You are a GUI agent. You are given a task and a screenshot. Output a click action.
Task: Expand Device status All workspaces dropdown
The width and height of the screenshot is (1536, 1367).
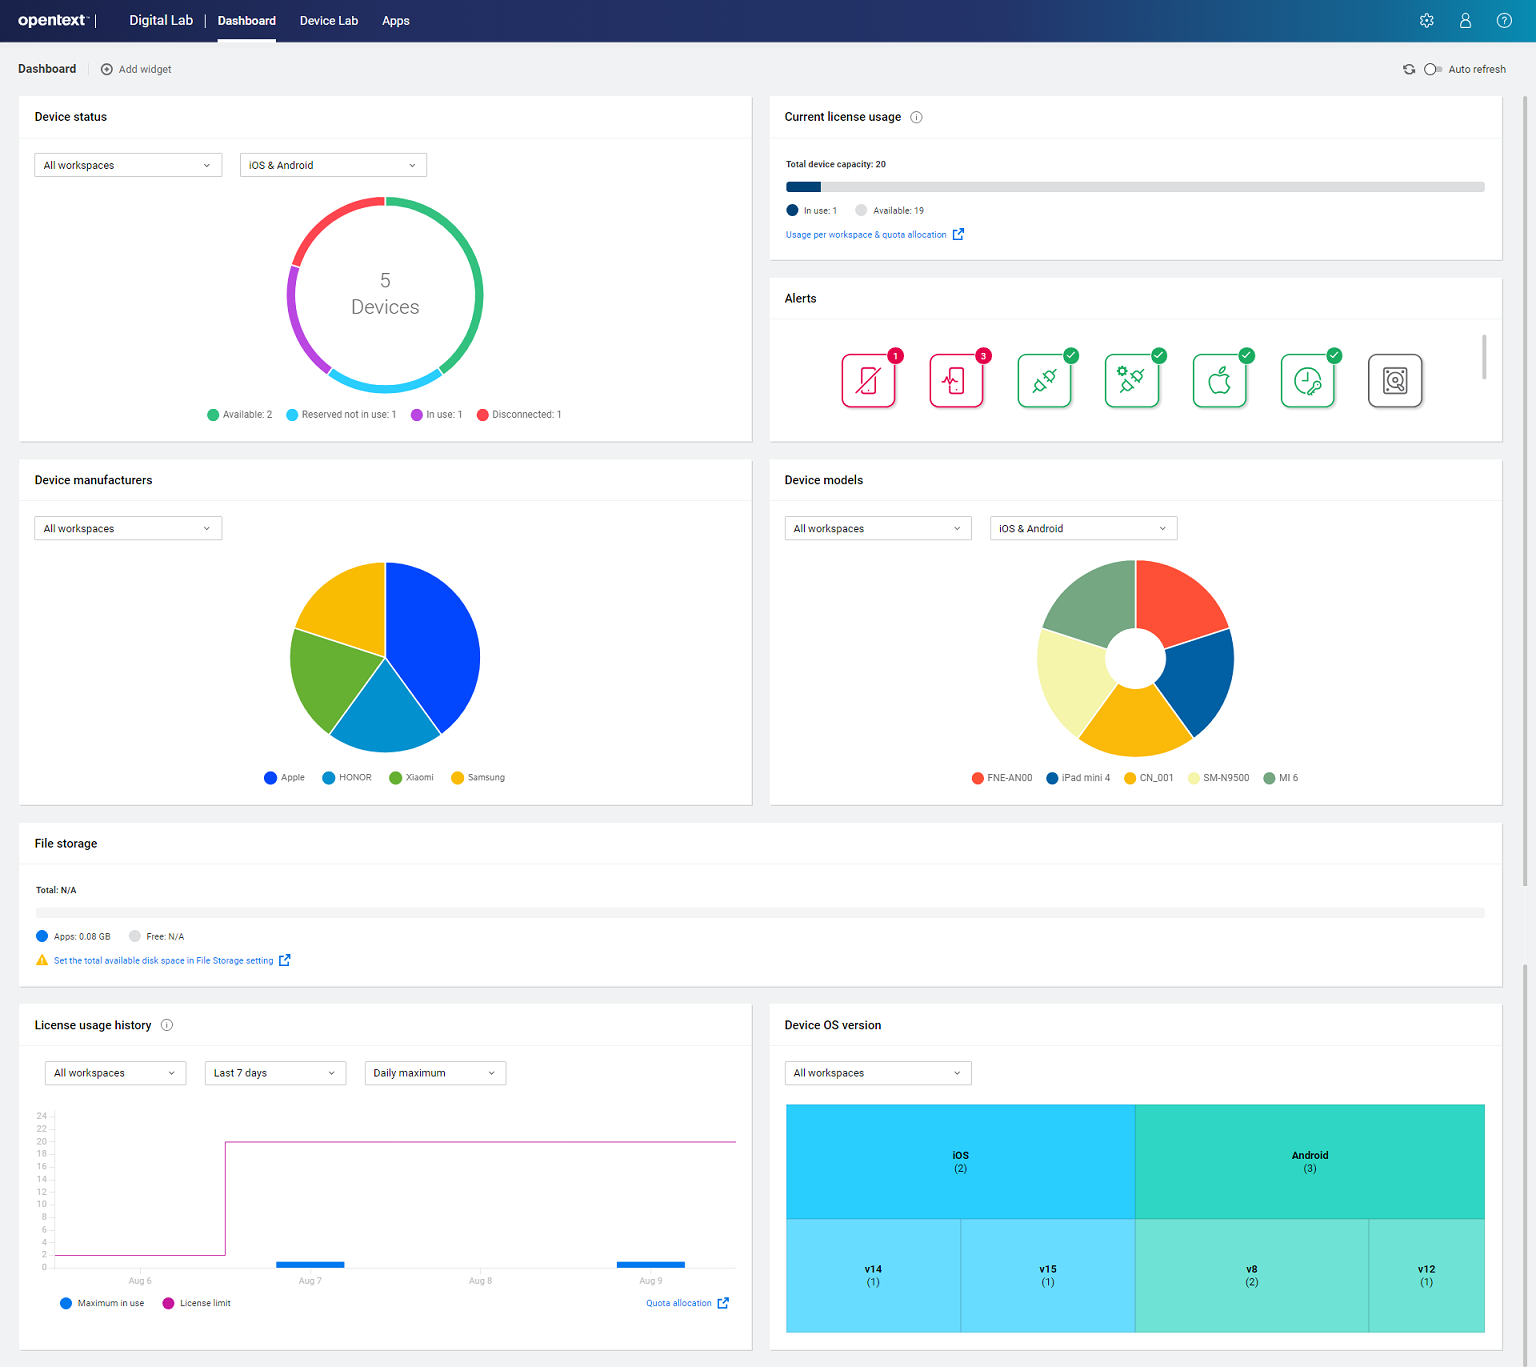tap(127, 165)
